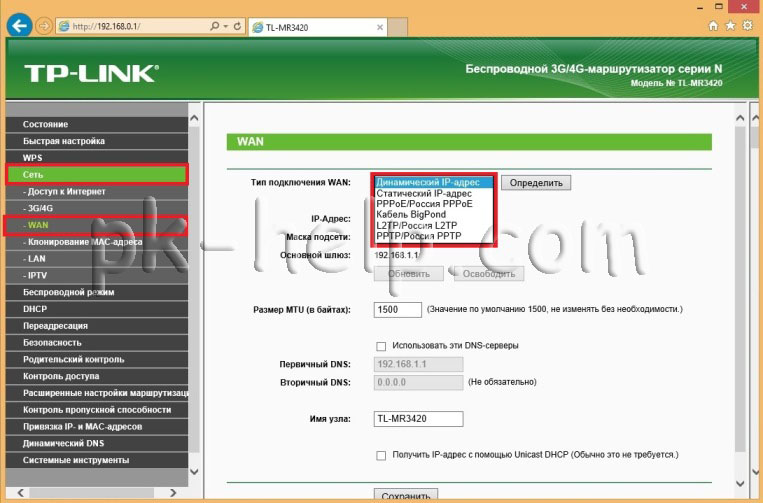Image resolution: width=763 pixels, height=503 pixels.
Task: Click the Первичный DNS field
Action: [418, 364]
